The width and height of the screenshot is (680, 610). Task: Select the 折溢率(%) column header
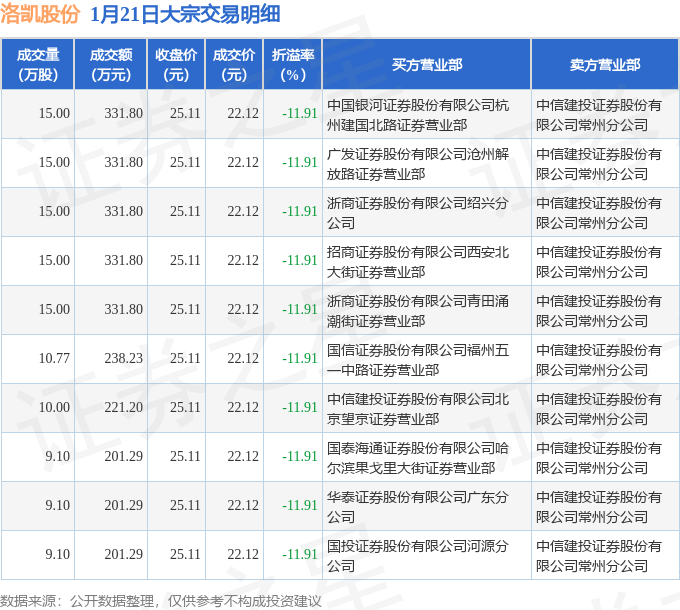pyautogui.click(x=293, y=65)
